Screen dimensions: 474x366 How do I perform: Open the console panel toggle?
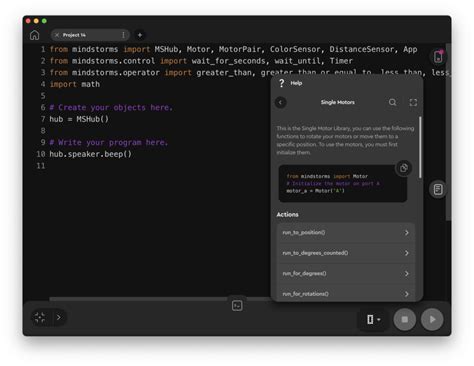(x=237, y=305)
